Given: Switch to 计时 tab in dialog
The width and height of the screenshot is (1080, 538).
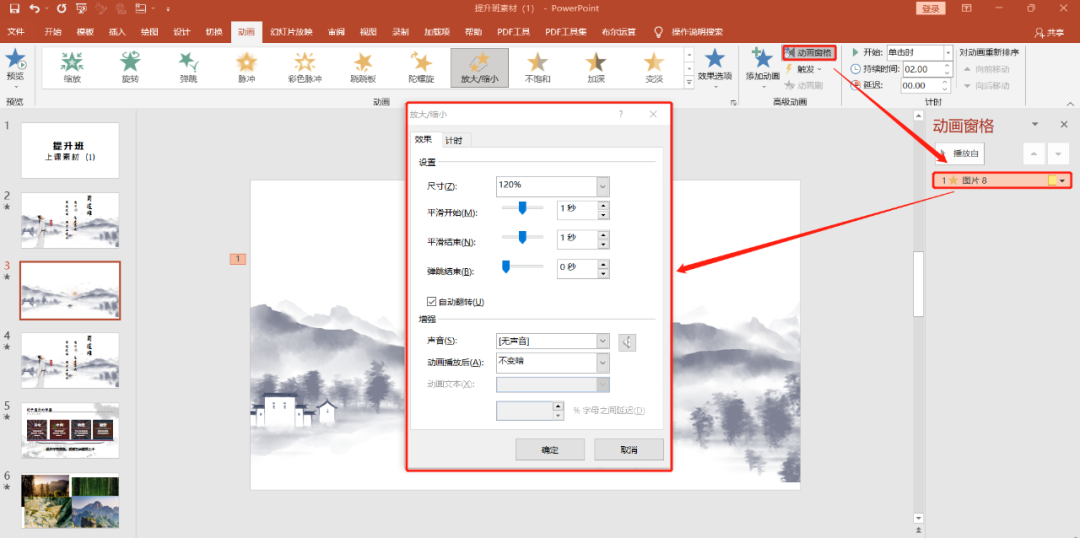Looking at the screenshot, I should click(x=453, y=141).
